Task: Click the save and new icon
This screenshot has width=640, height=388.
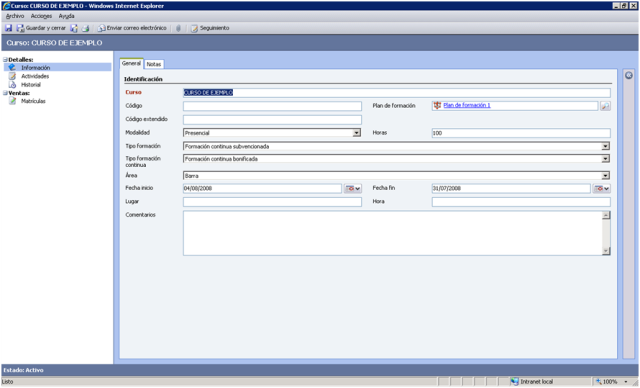Action: point(74,28)
